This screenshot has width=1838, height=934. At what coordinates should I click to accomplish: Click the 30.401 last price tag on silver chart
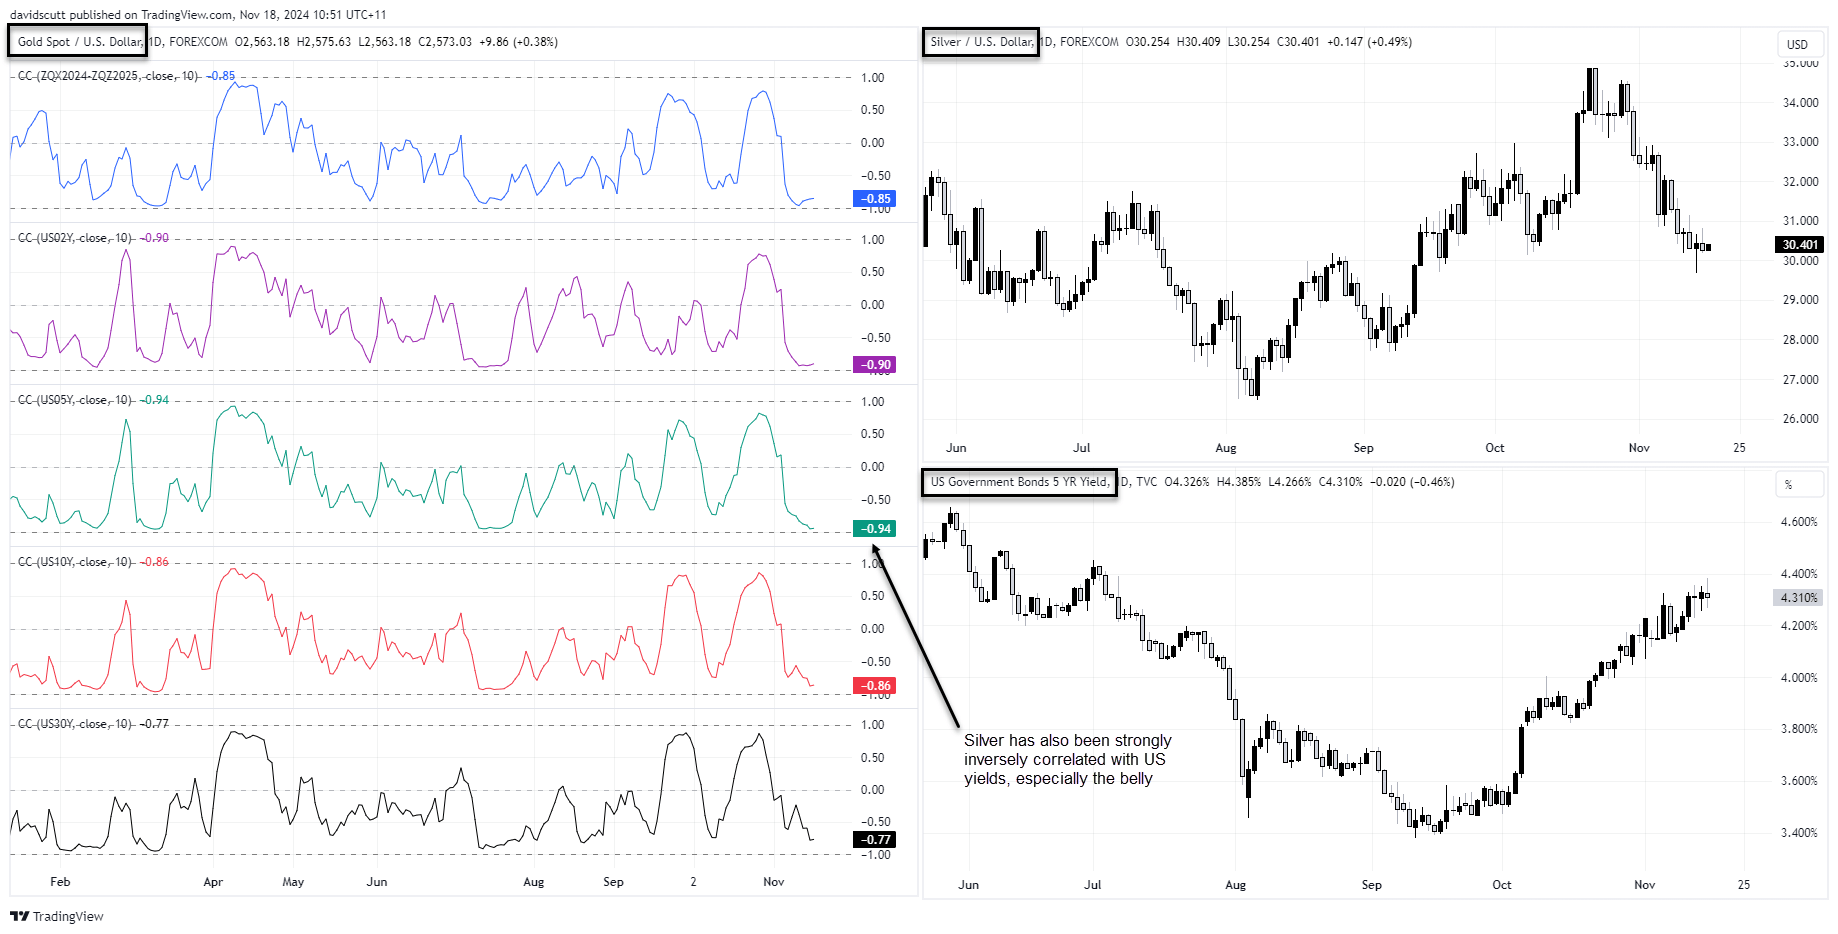pyautogui.click(x=1799, y=245)
